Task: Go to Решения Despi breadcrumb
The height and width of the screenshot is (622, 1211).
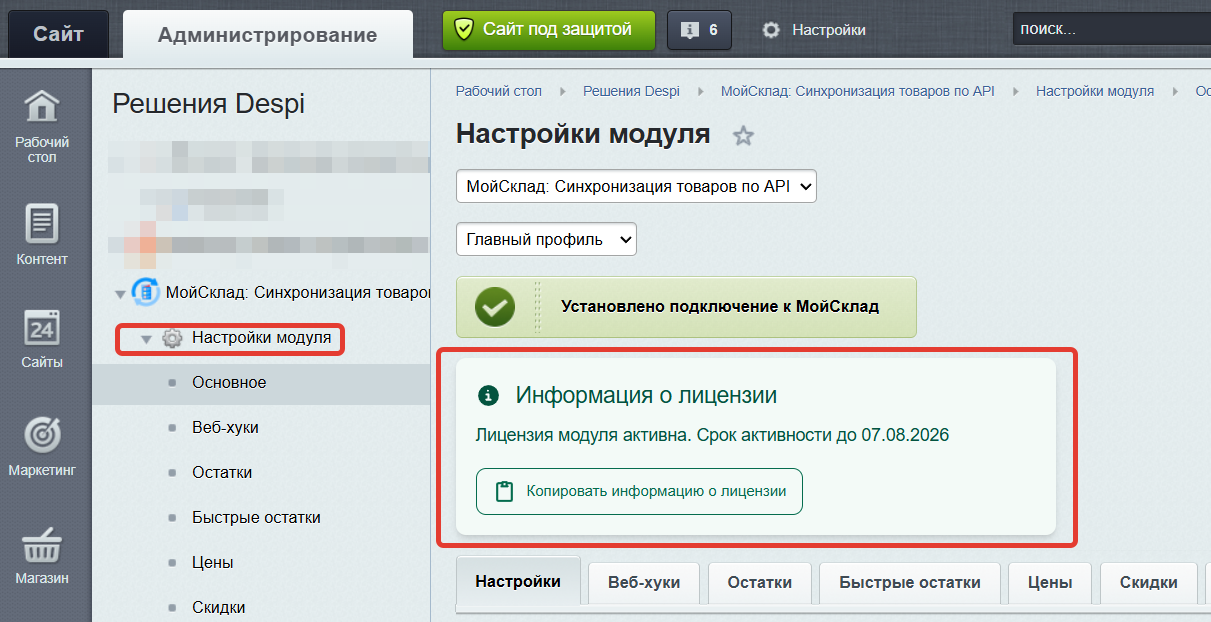Action: [x=631, y=91]
